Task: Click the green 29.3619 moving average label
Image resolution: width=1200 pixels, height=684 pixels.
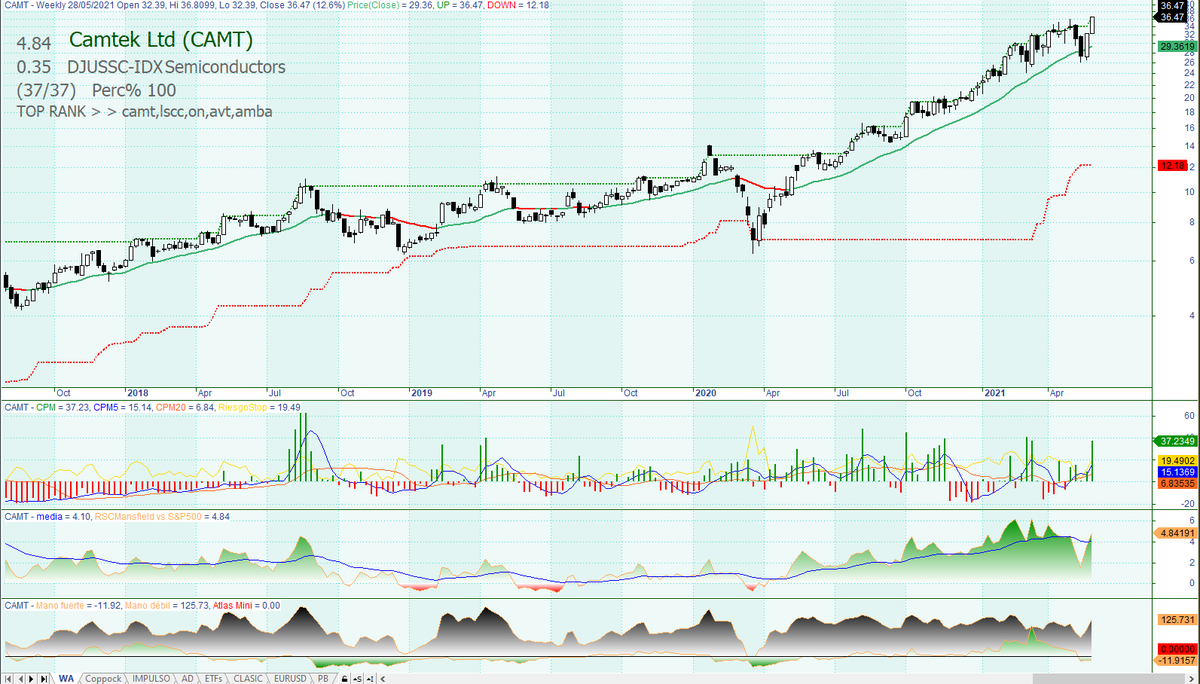Action: click(1177, 46)
